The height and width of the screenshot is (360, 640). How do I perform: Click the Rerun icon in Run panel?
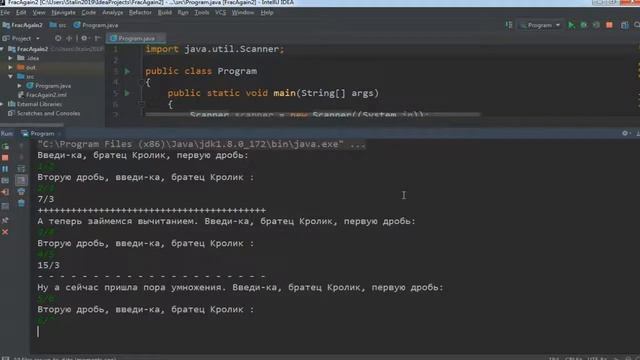pyautogui.click(x=5, y=146)
